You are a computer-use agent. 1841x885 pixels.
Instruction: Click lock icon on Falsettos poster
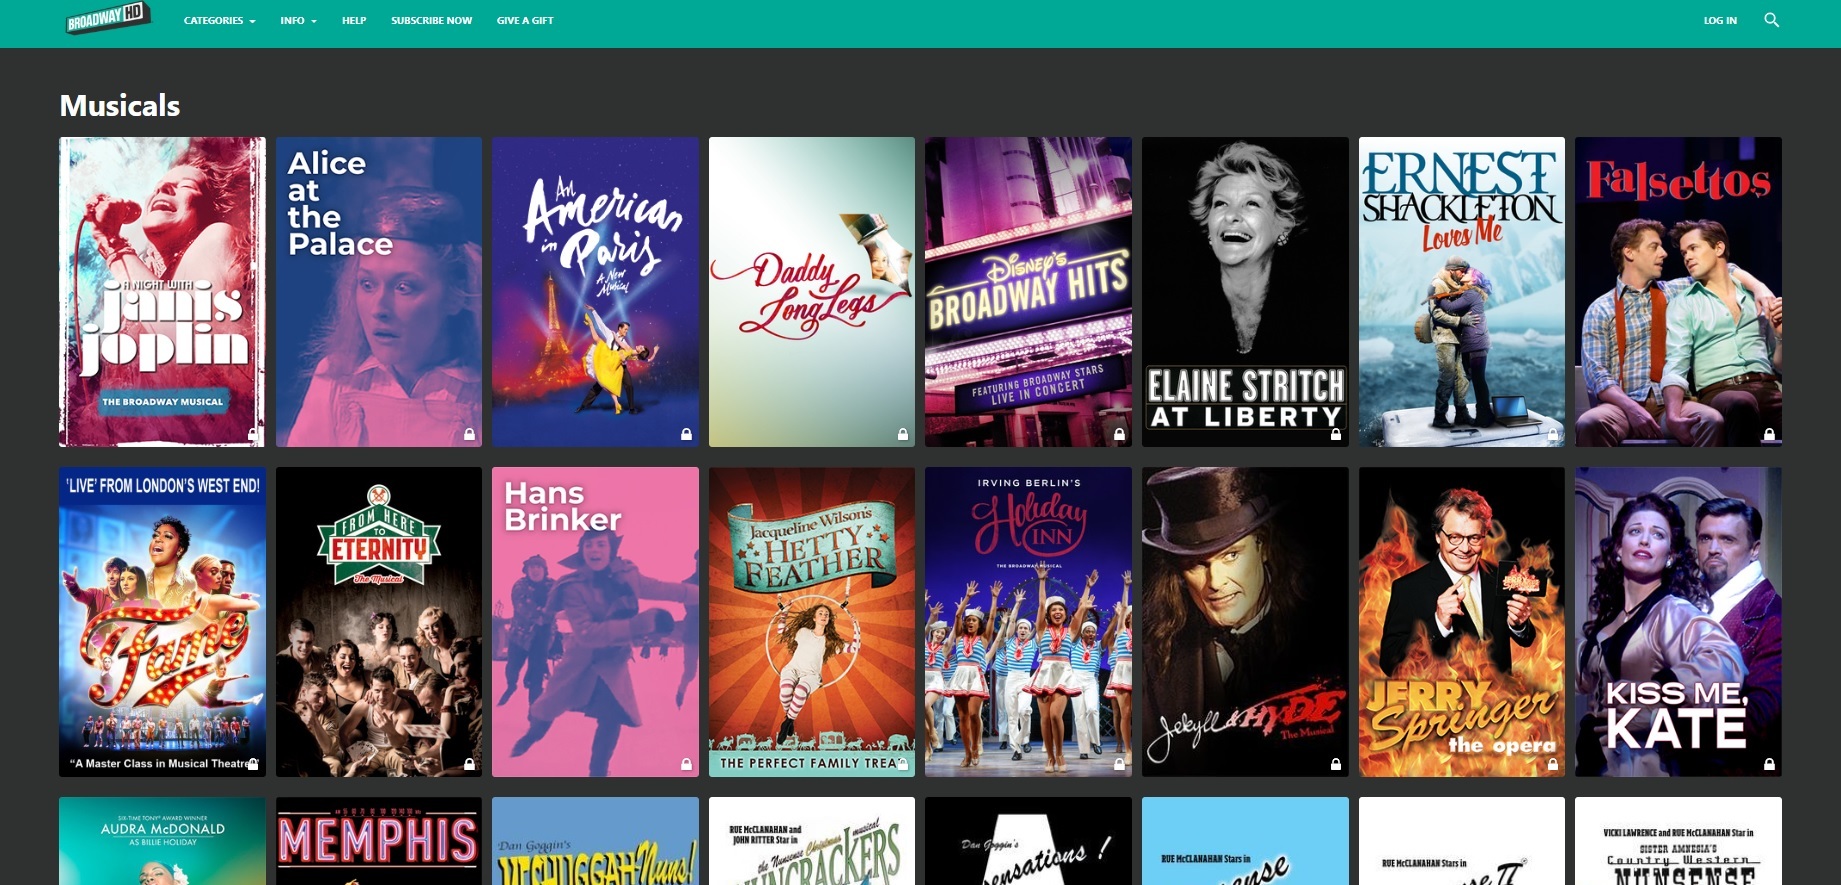coord(1769,435)
